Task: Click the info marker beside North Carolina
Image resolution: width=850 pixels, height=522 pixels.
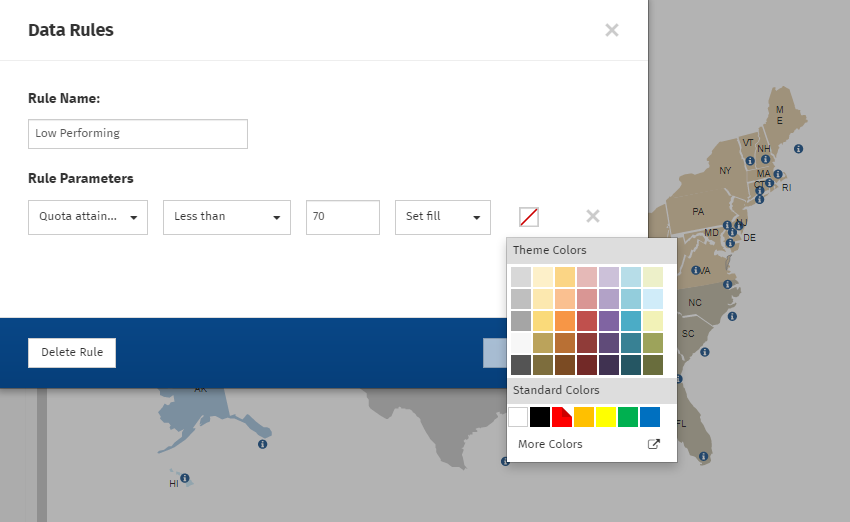Action: point(732,316)
